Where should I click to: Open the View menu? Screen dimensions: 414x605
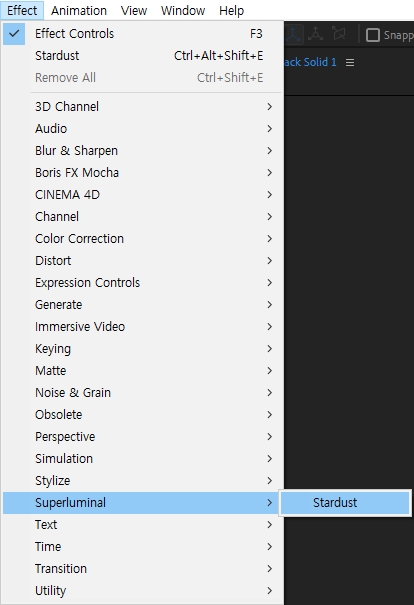click(x=134, y=10)
